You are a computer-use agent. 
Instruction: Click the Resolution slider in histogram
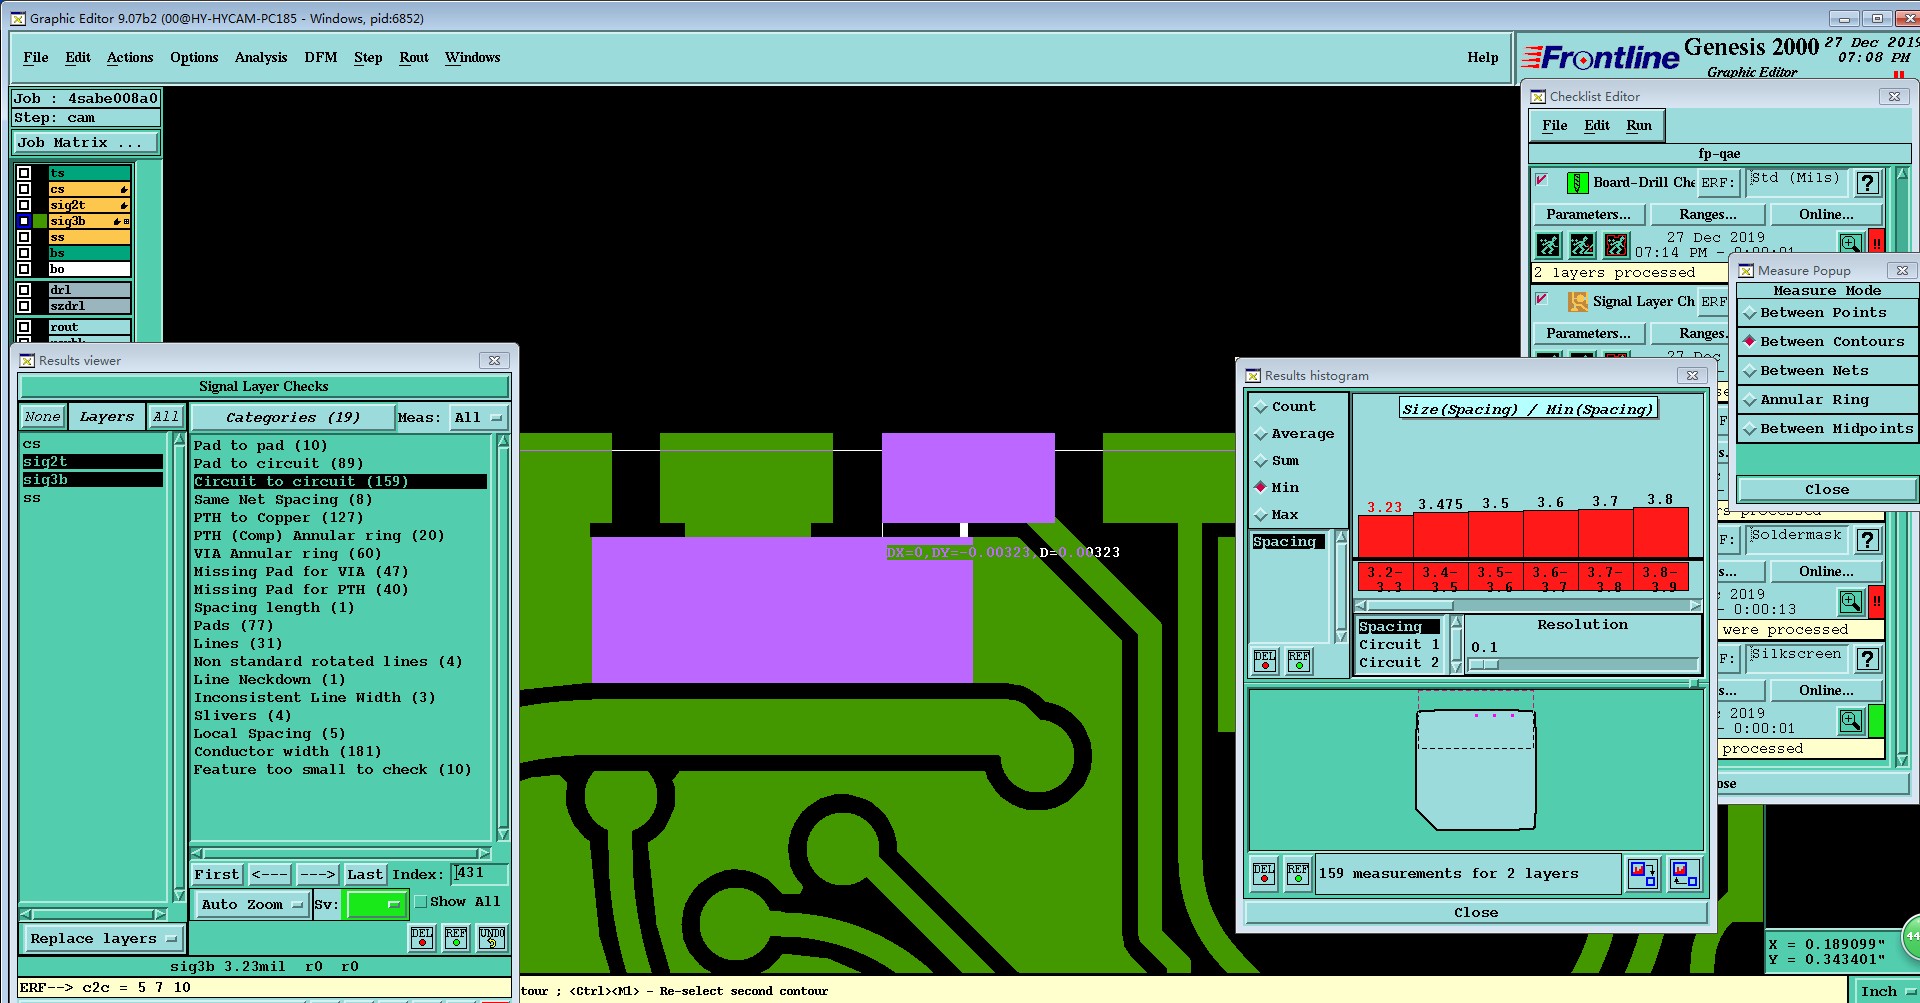1582,664
